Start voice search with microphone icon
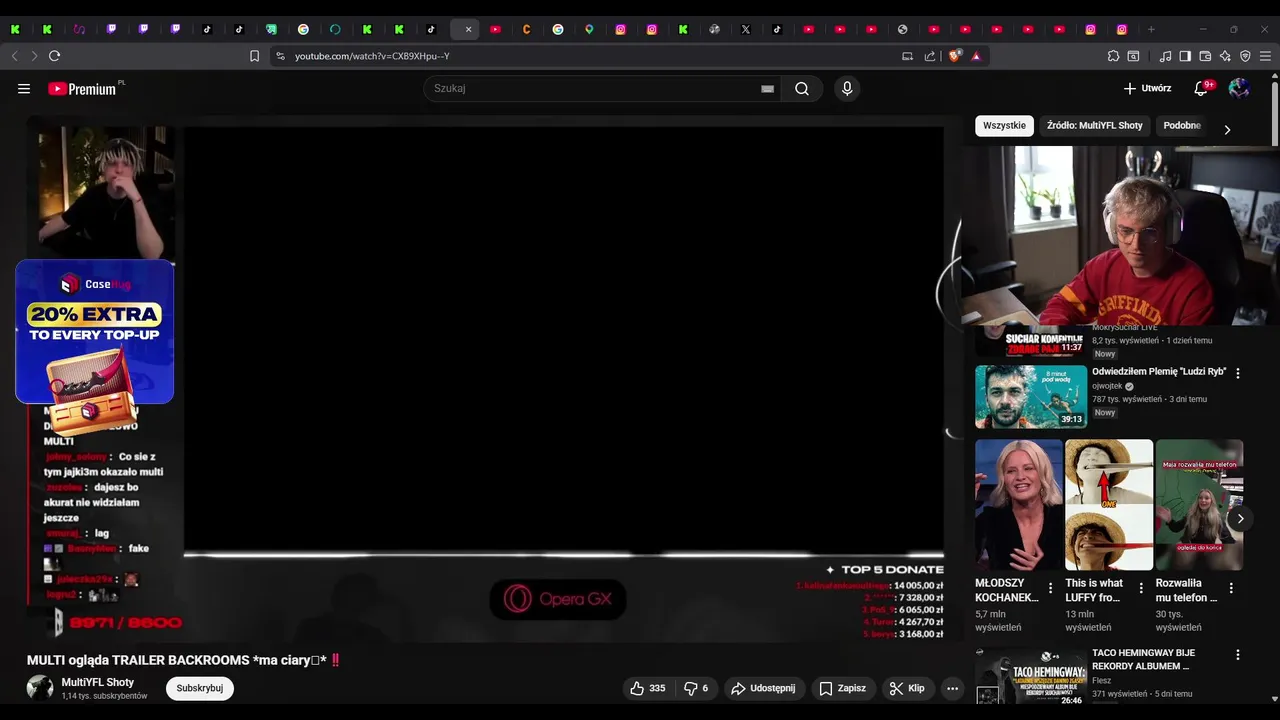 tap(847, 89)
